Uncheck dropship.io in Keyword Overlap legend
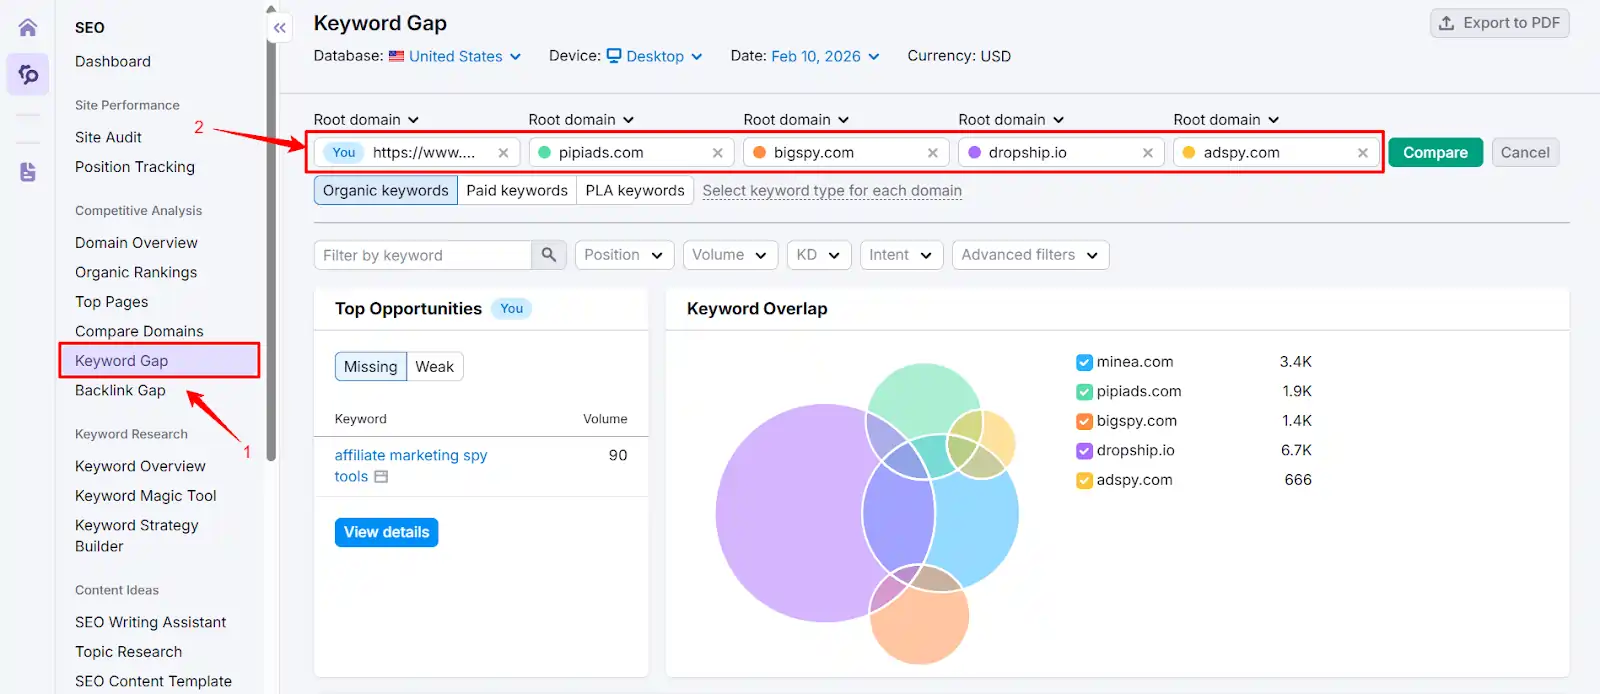 pyautogui.click(x=1084, y=451)
